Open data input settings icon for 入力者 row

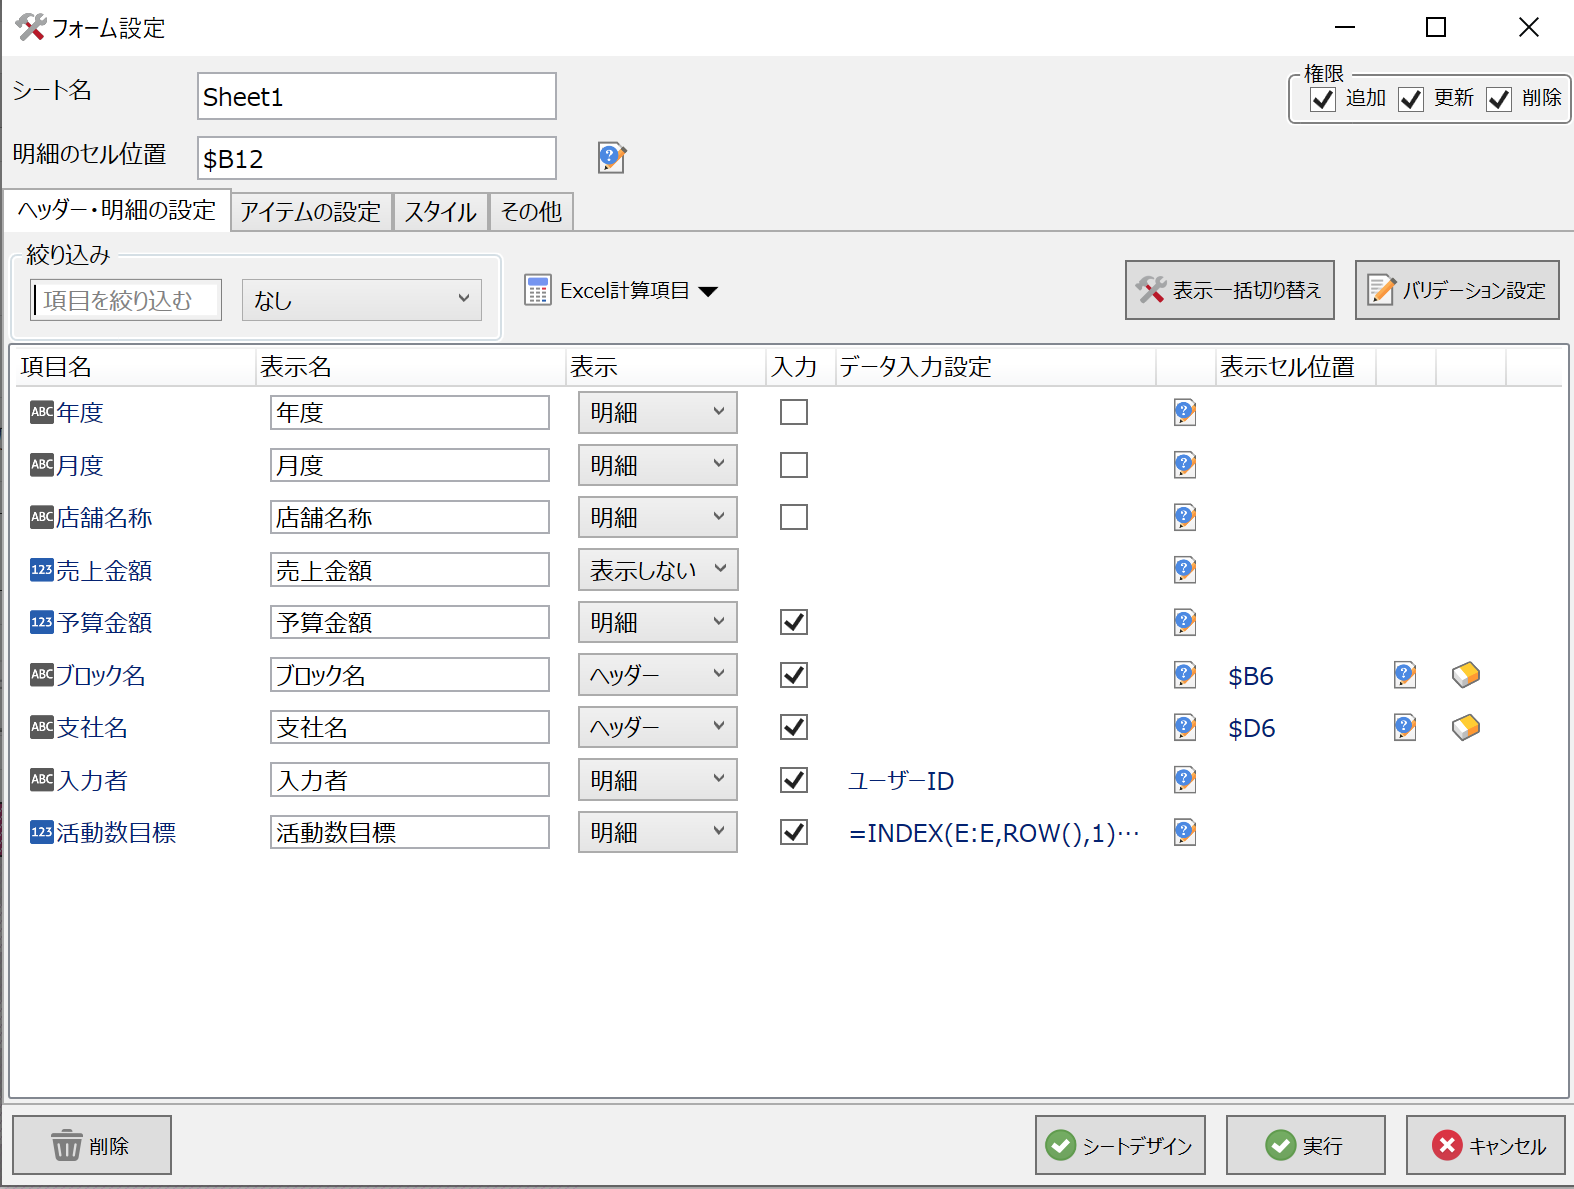point(1185,780)
